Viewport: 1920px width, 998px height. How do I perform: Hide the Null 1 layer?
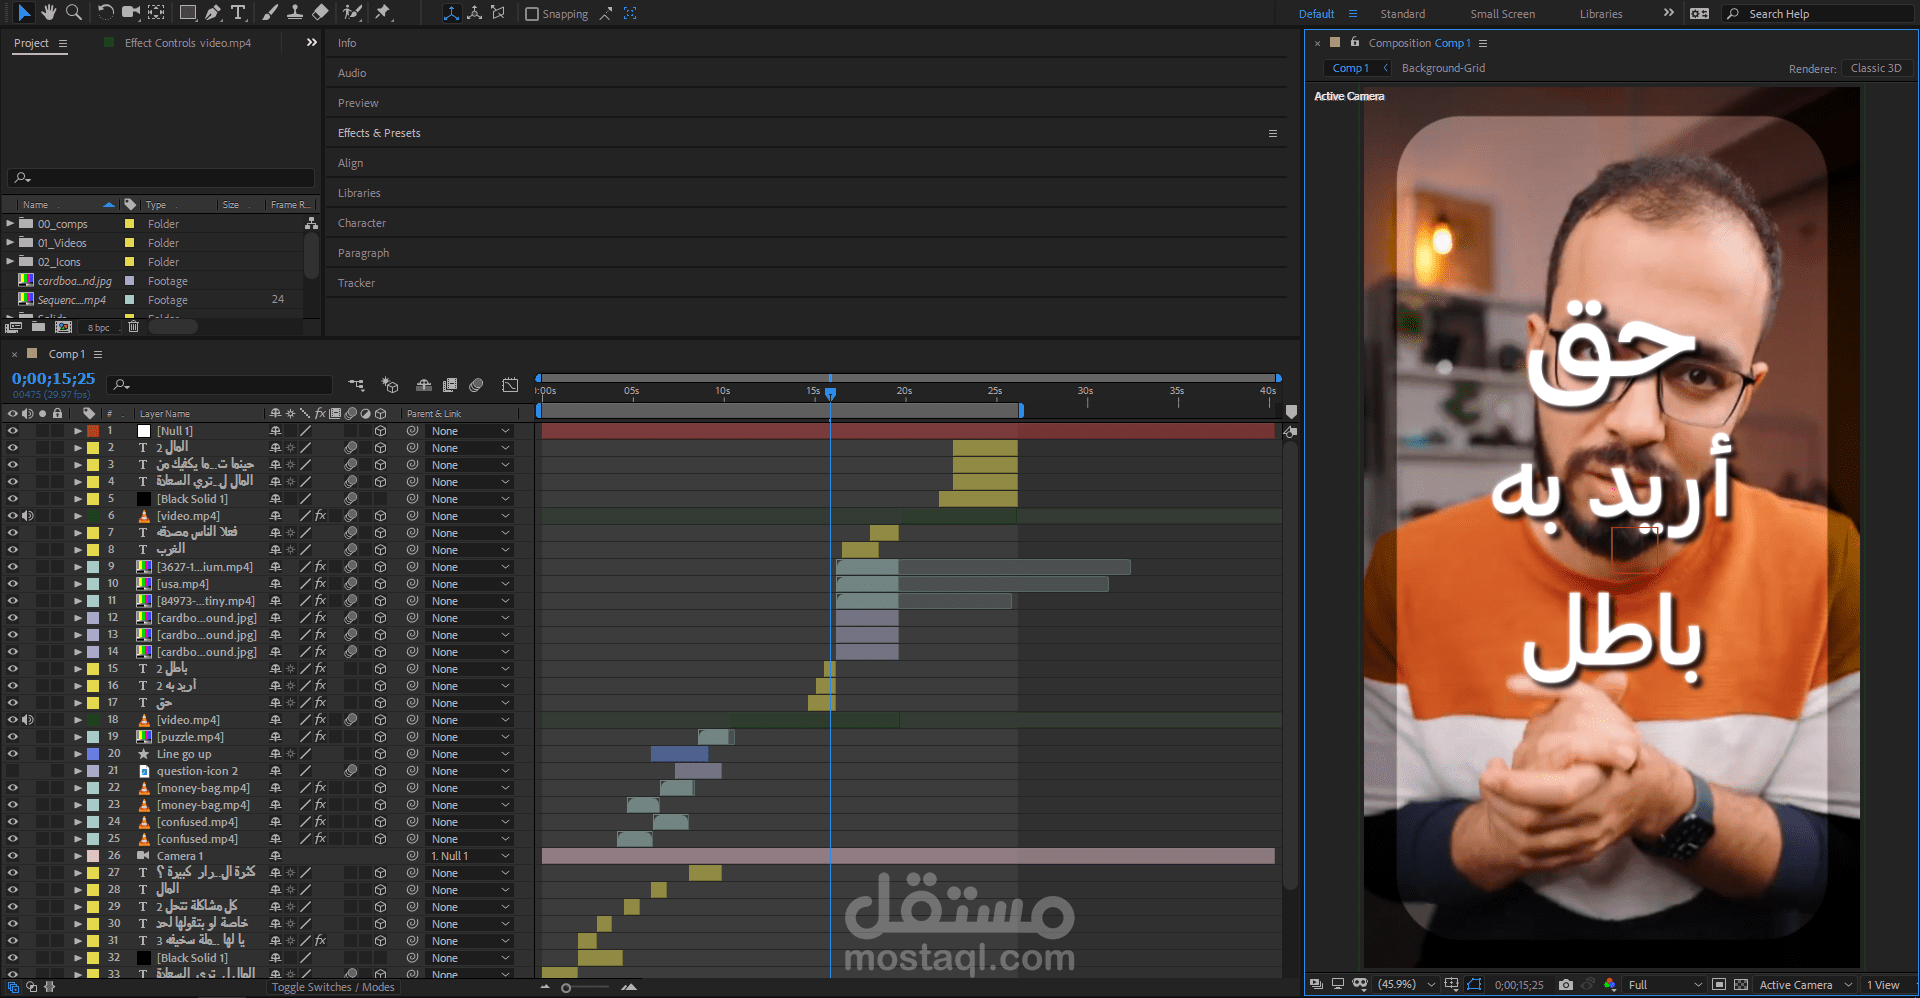[x=13, y=431]
